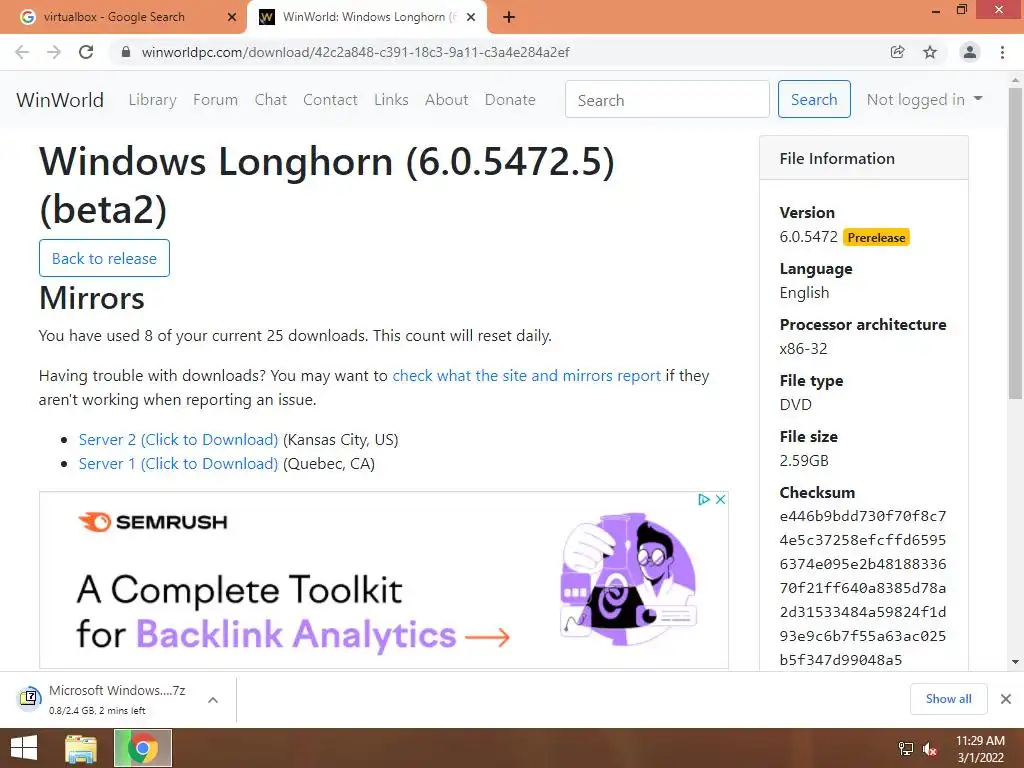Open the Chat nav link
The height and width of the screenshot is (768, 1024).
click(x=270, y=100)
